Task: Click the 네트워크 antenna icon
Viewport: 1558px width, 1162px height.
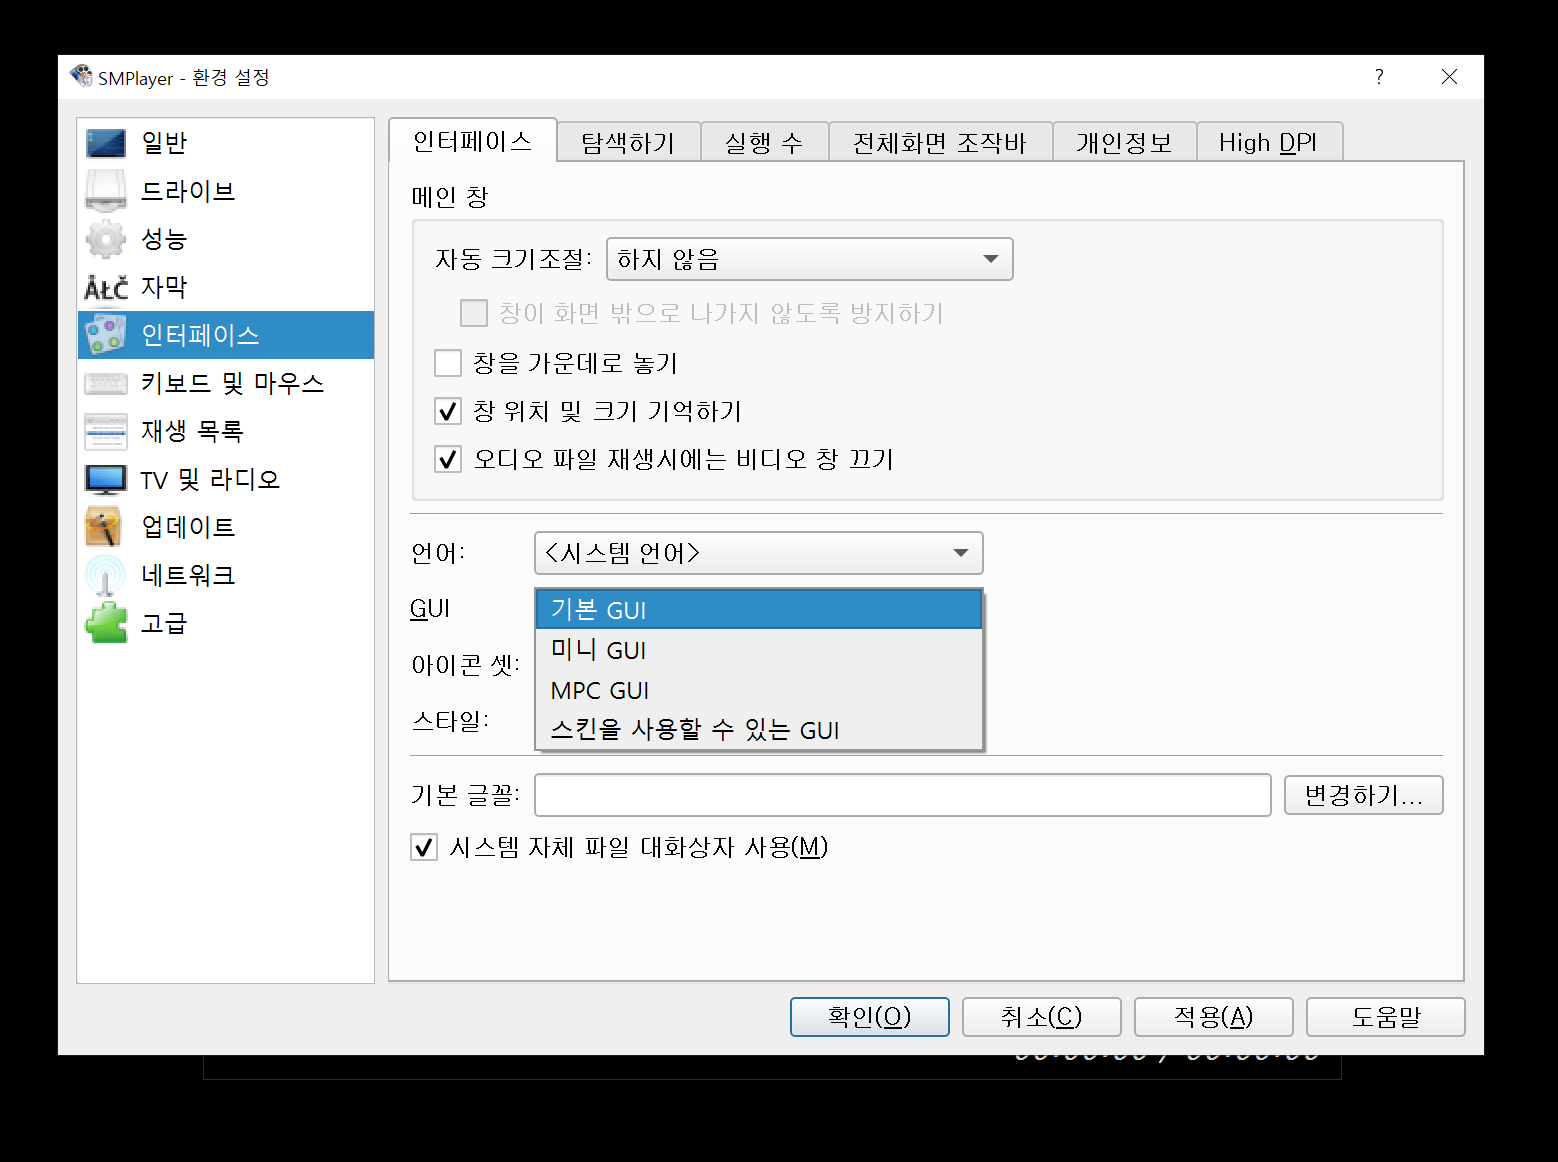Action: (x=105, y=575)
